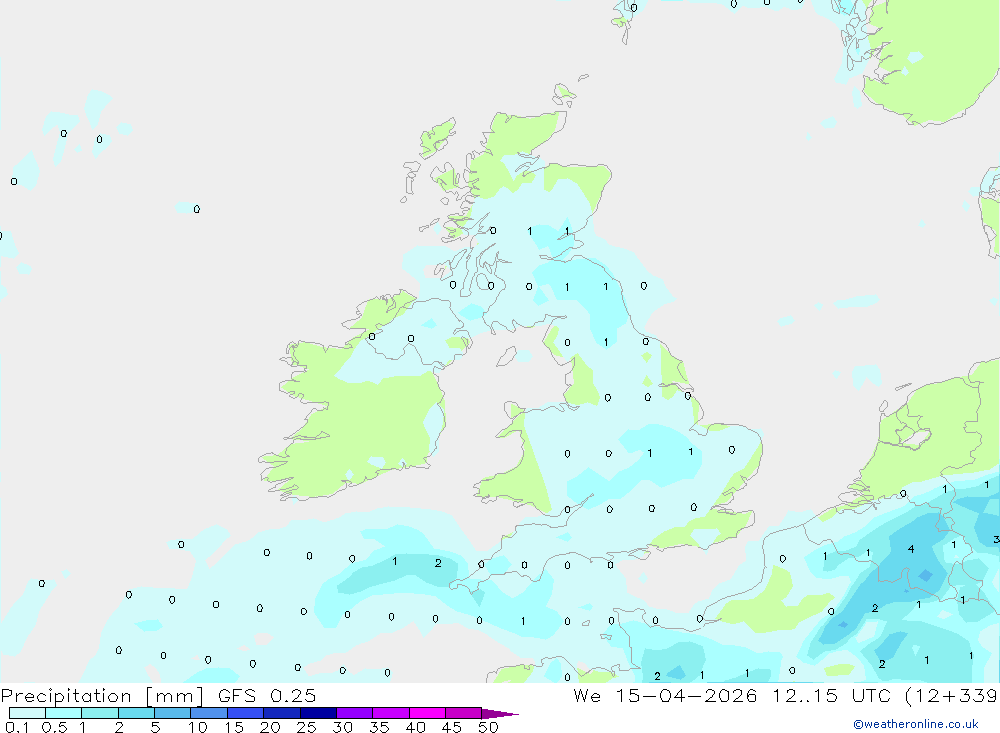Click the '4' precipitation value over Belgium

click(911, 549)
